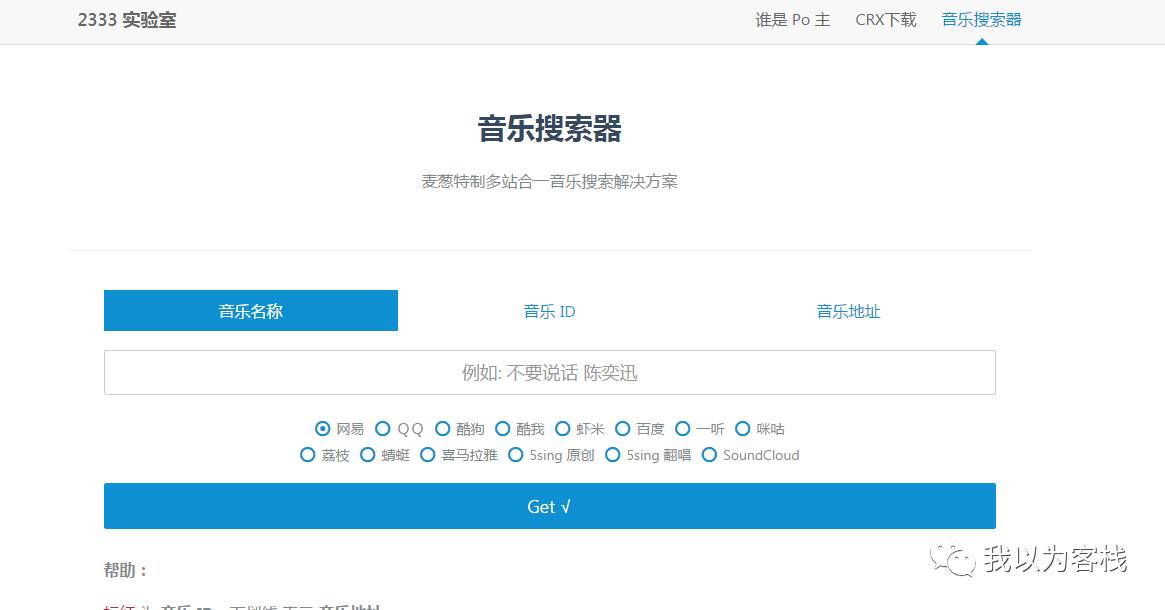Select the 酷我 radio button
Viewport: 1165px width, 610px height.
pyautogui.click(x=503, y=429)
